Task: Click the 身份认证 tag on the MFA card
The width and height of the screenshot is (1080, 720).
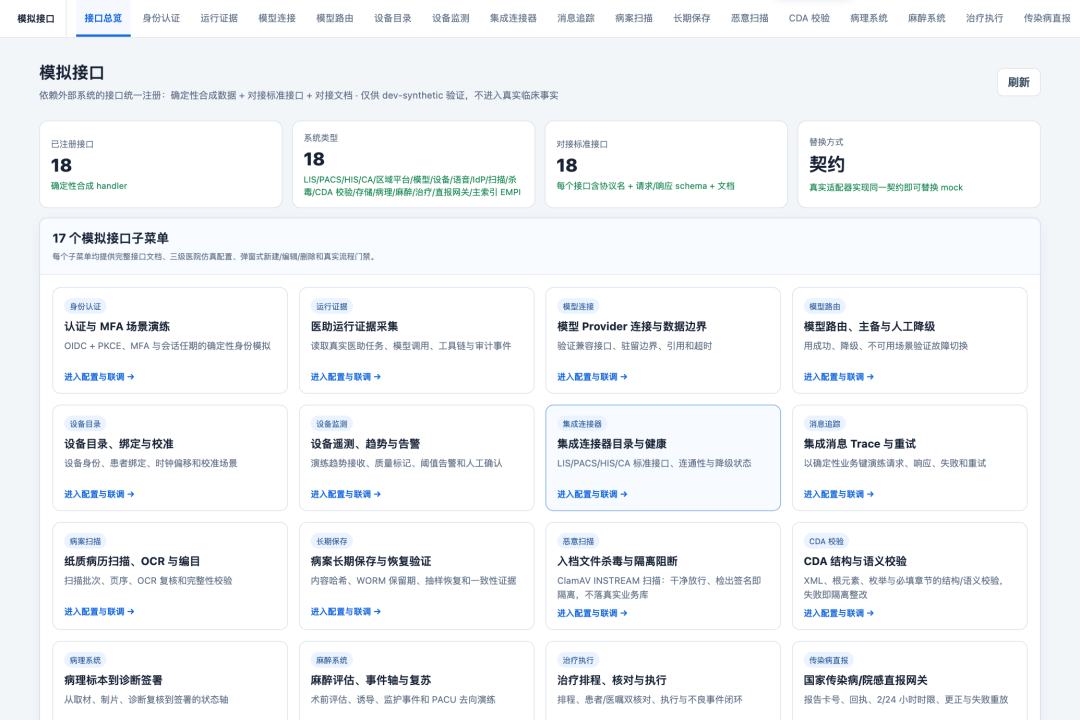Action: pyautogui.click(x=85, y=307)
